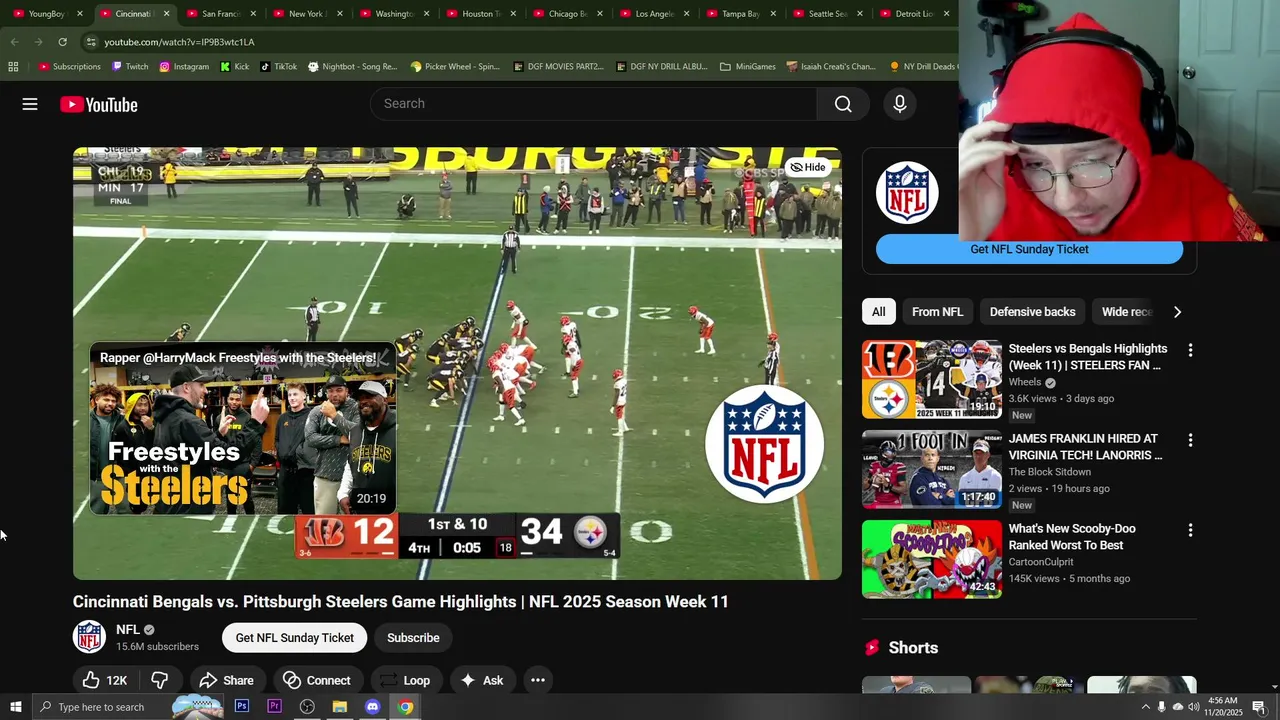Image resolution: width=1280 pixels, height=720 pixels.
Task: Click NFL logo end screen subscribe element
Action: point(765,444)
